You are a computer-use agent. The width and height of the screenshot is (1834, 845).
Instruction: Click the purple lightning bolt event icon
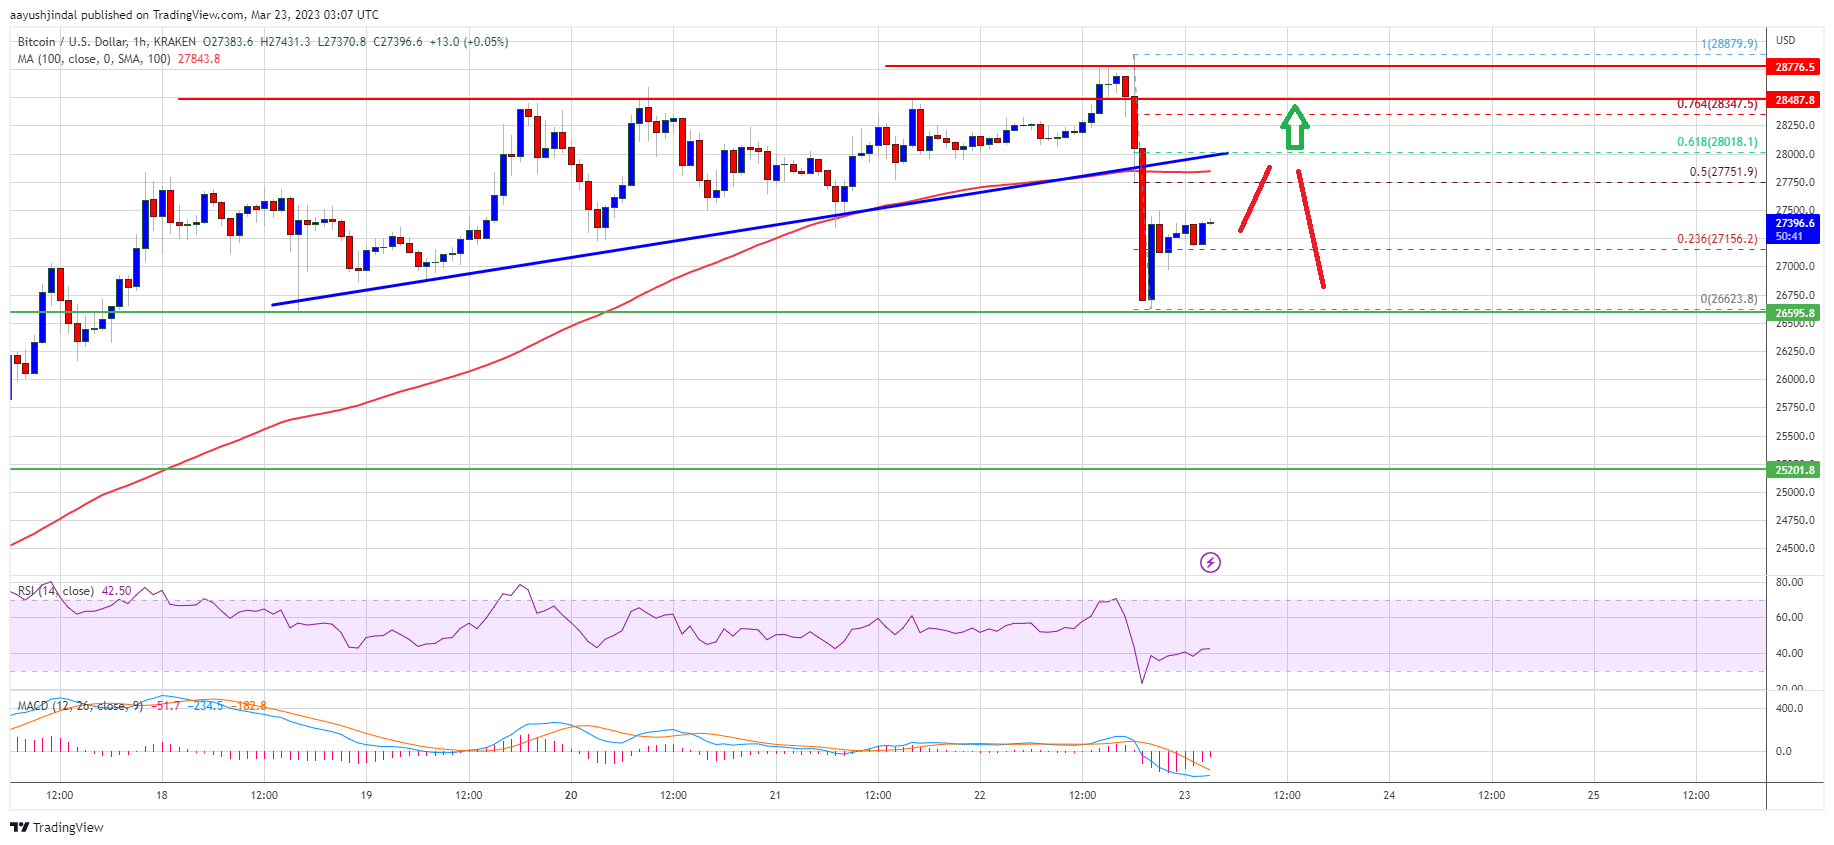1210,563
